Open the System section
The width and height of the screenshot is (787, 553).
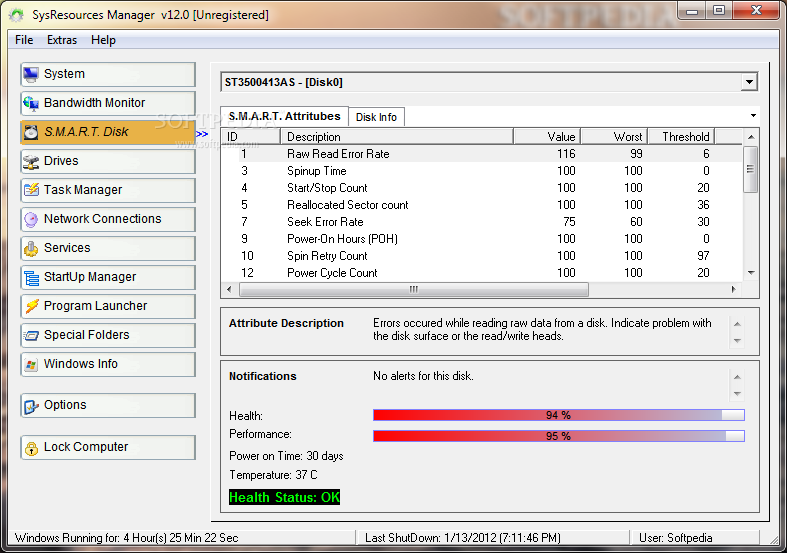pos(108,74)
